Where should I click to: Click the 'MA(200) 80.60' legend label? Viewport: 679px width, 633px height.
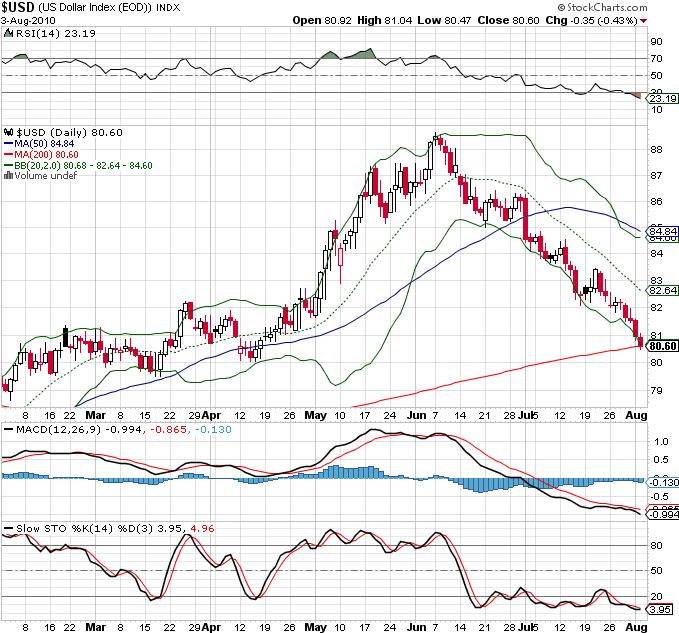(46, 155)
